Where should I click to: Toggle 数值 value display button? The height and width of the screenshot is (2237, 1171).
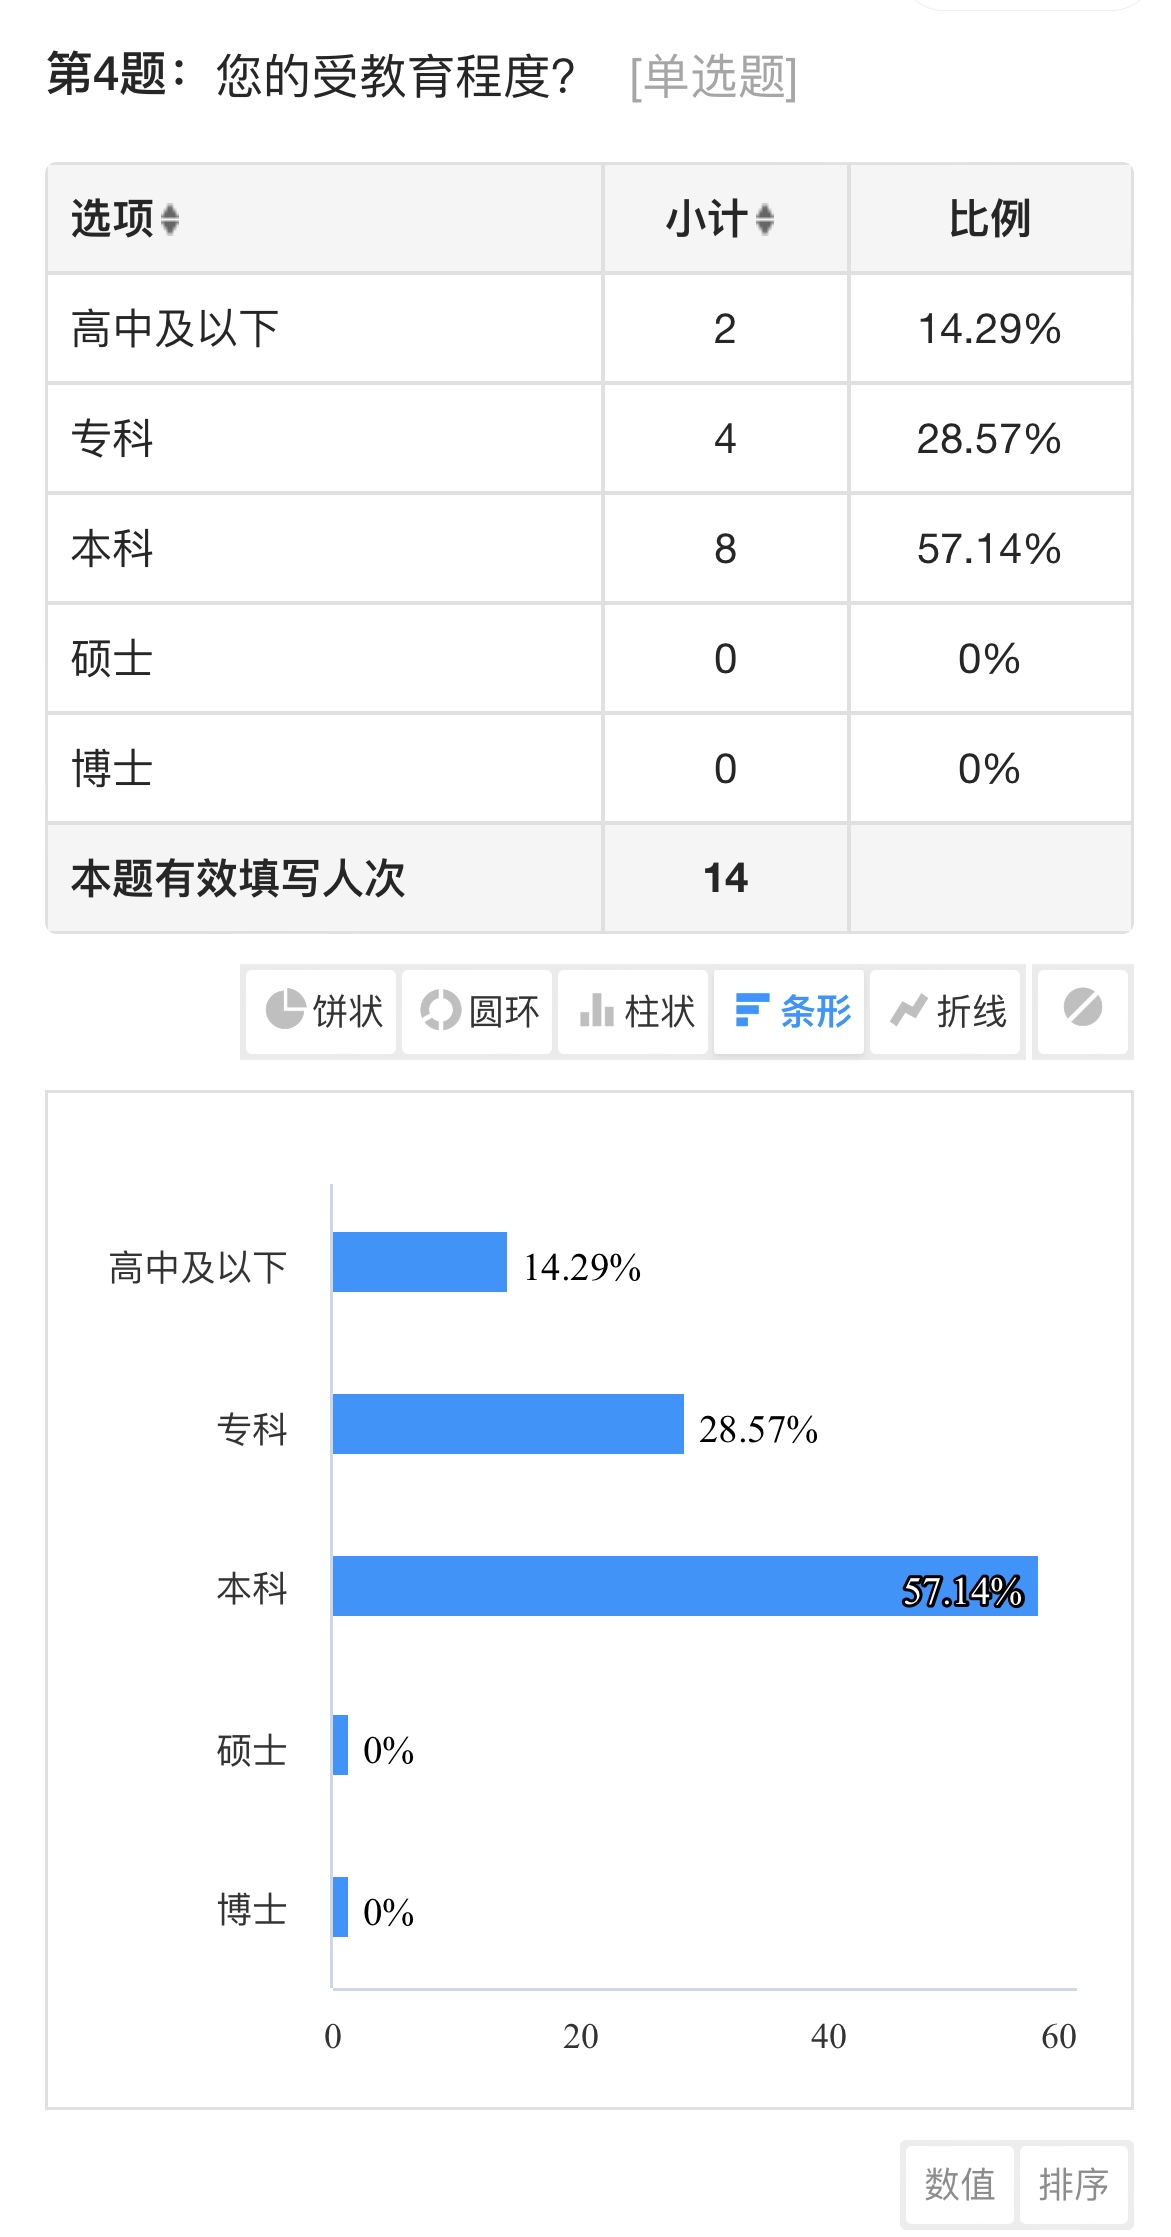(958, 2184)
